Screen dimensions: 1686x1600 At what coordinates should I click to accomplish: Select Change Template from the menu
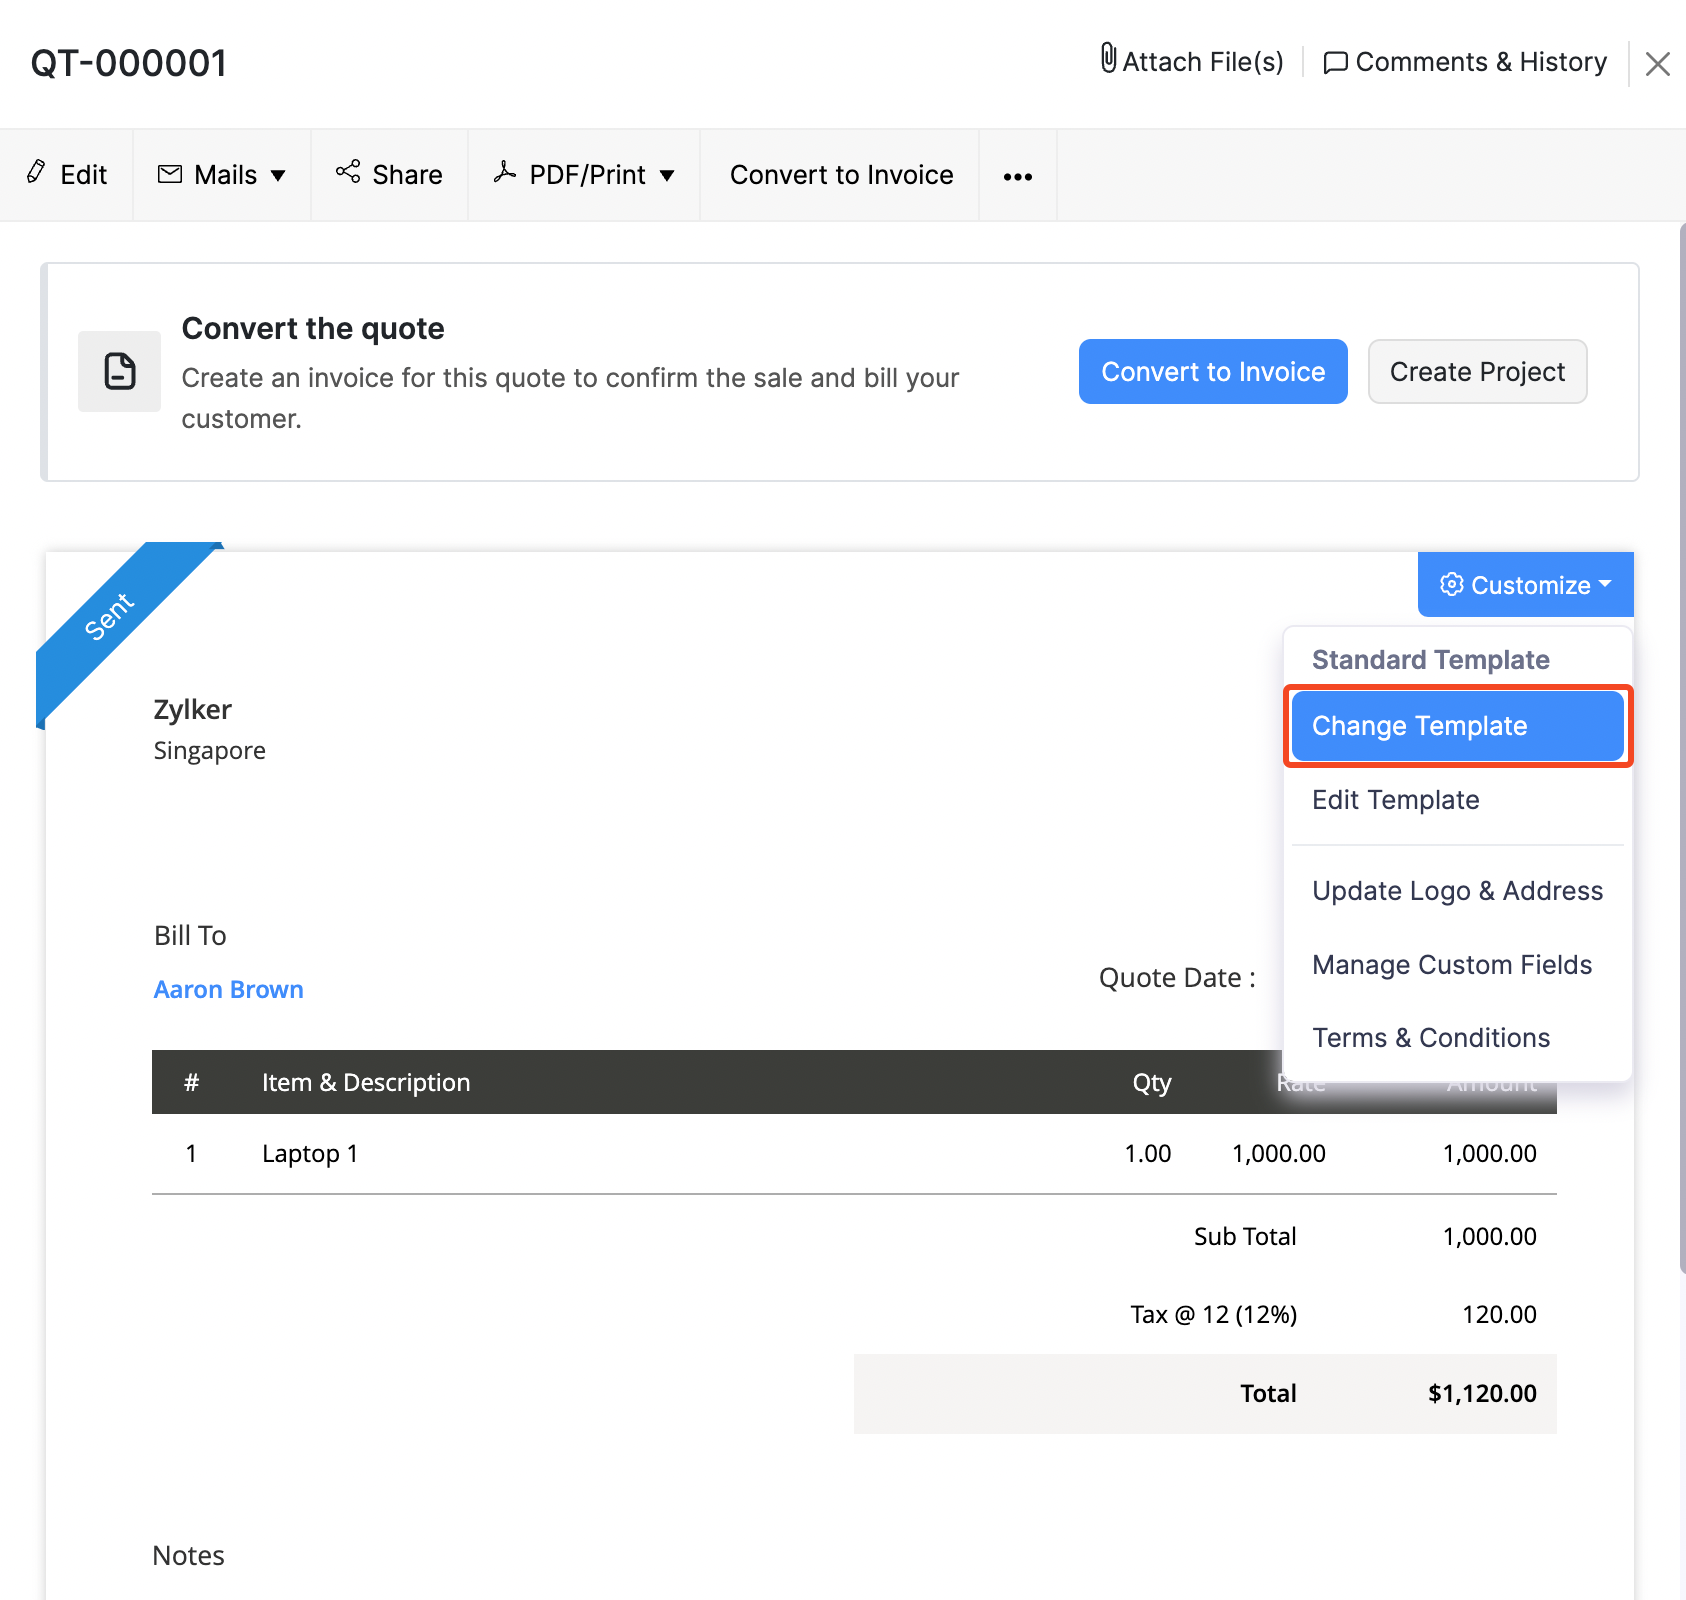pos(1420,725)
